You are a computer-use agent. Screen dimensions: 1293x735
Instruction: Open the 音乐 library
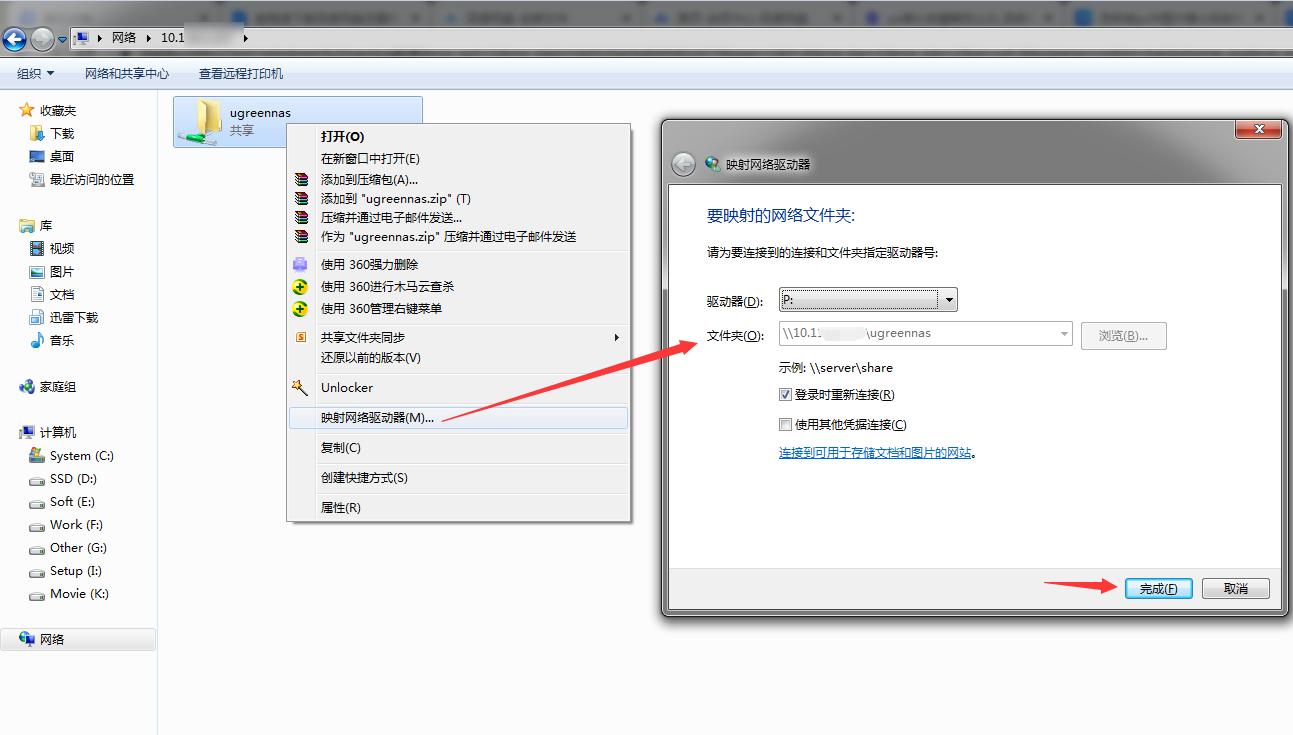(x=62, y=340)
